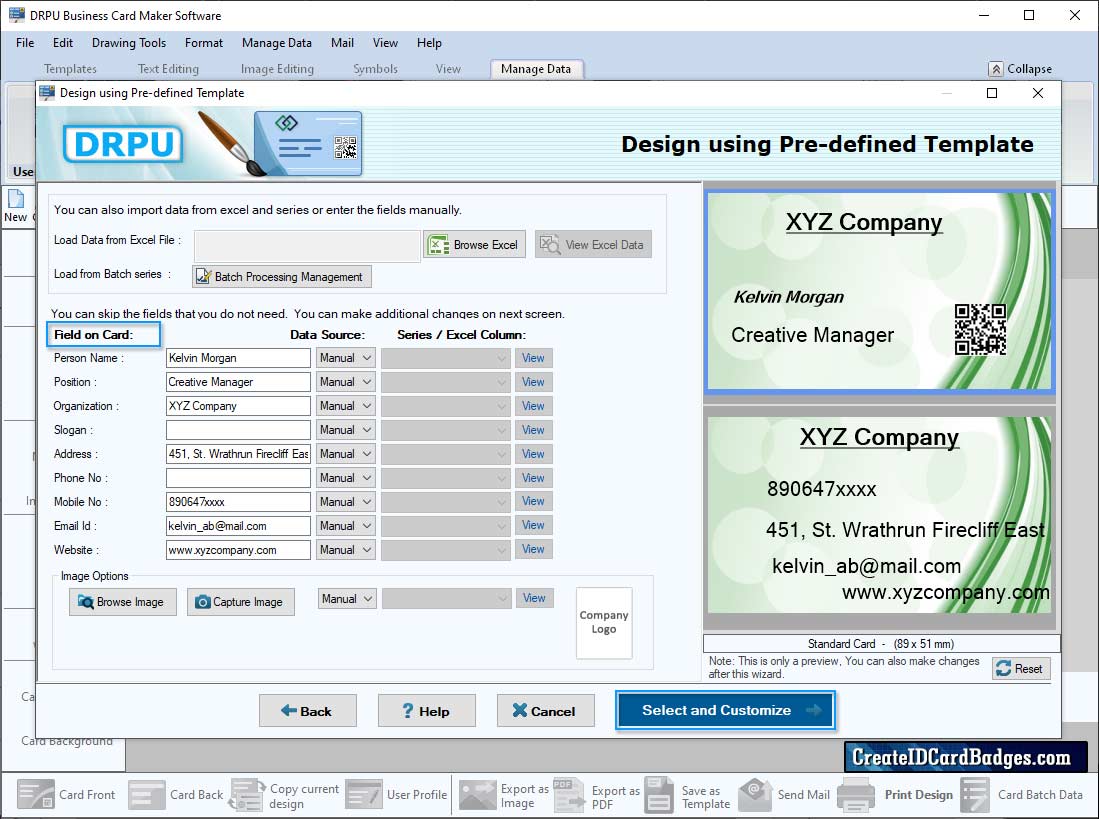Click View link in Address row
Image resolution: width=1099 pixels, height=819 pixels.
(x=533, y=454)
